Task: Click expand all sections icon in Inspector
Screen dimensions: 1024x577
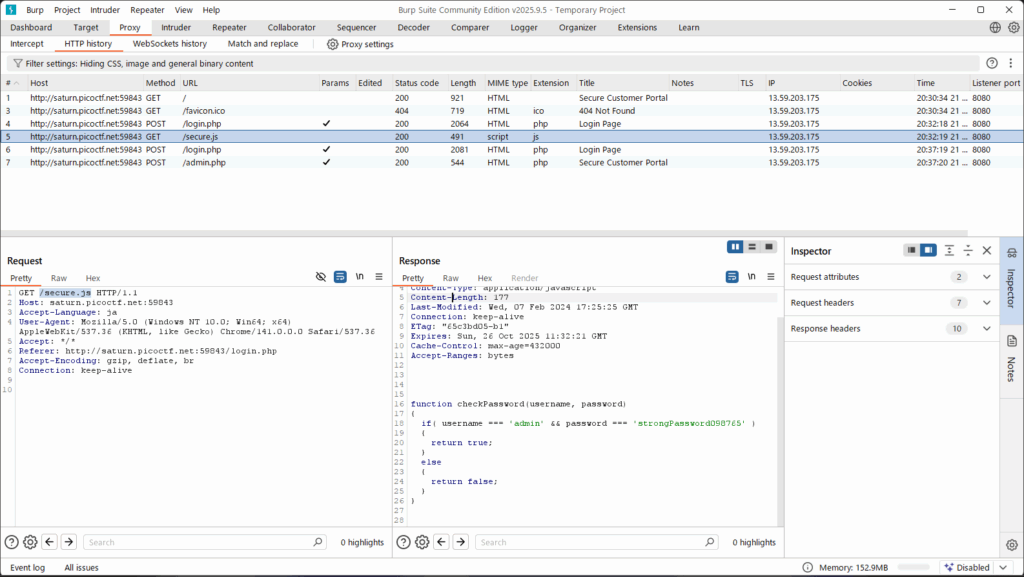Action: (949, 250)
